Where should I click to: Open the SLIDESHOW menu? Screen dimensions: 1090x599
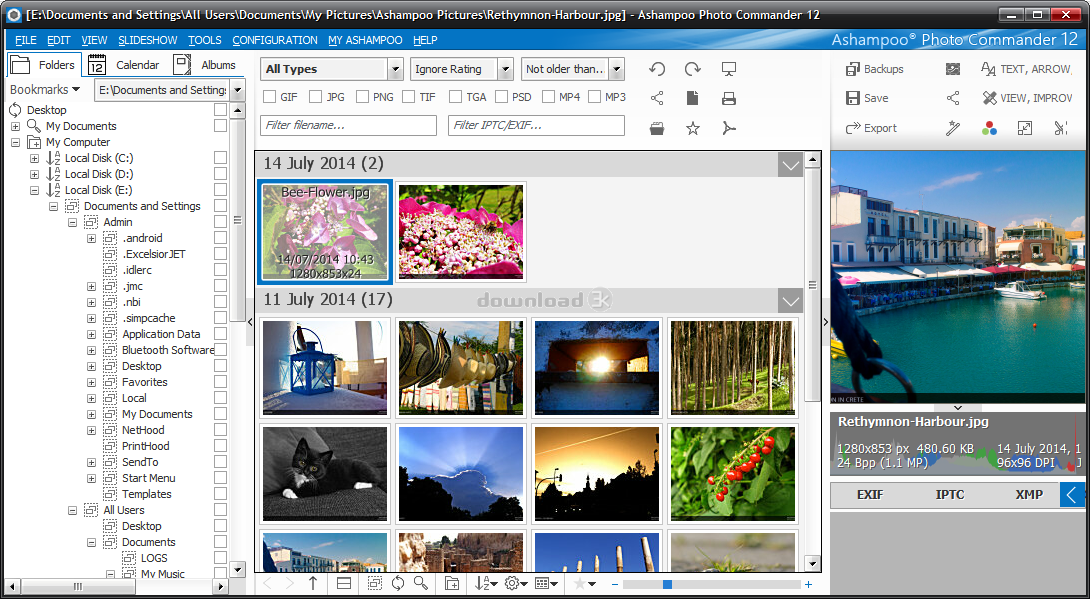coord(147,40)
